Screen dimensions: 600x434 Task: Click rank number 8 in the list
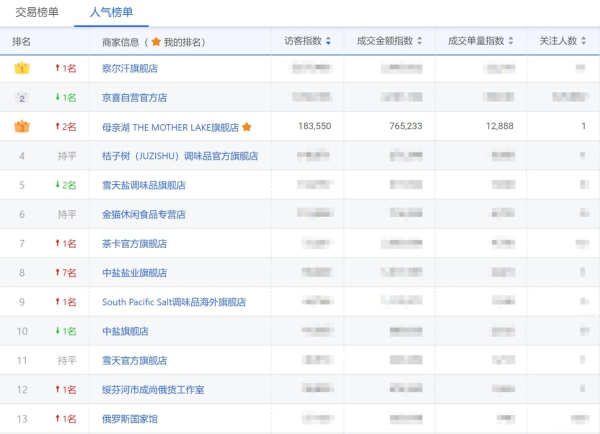point(22,272)
